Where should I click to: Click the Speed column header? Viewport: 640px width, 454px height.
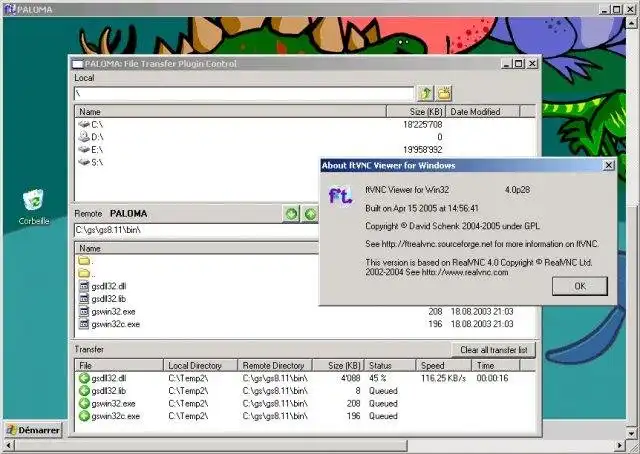(444, 365)
